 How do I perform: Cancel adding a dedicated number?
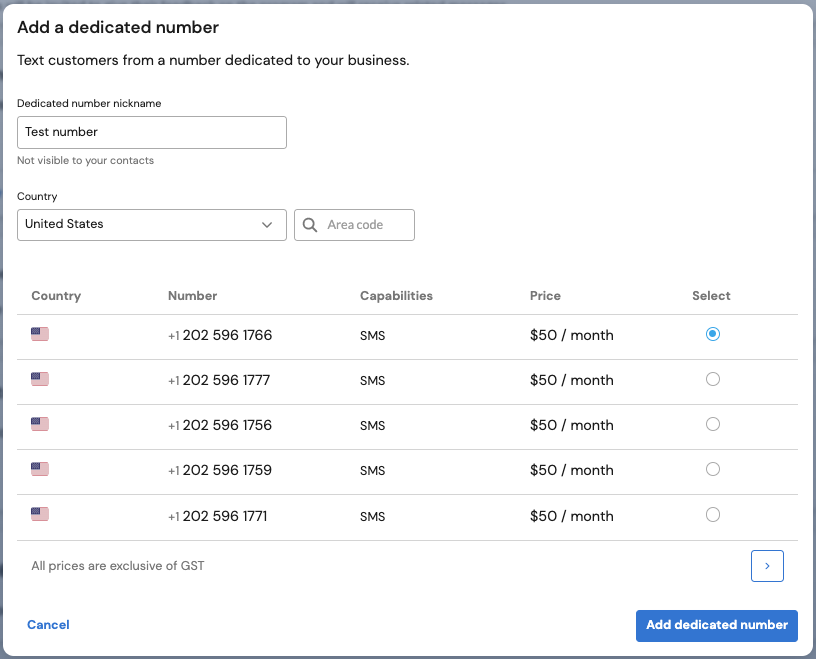tap(48, 625)
